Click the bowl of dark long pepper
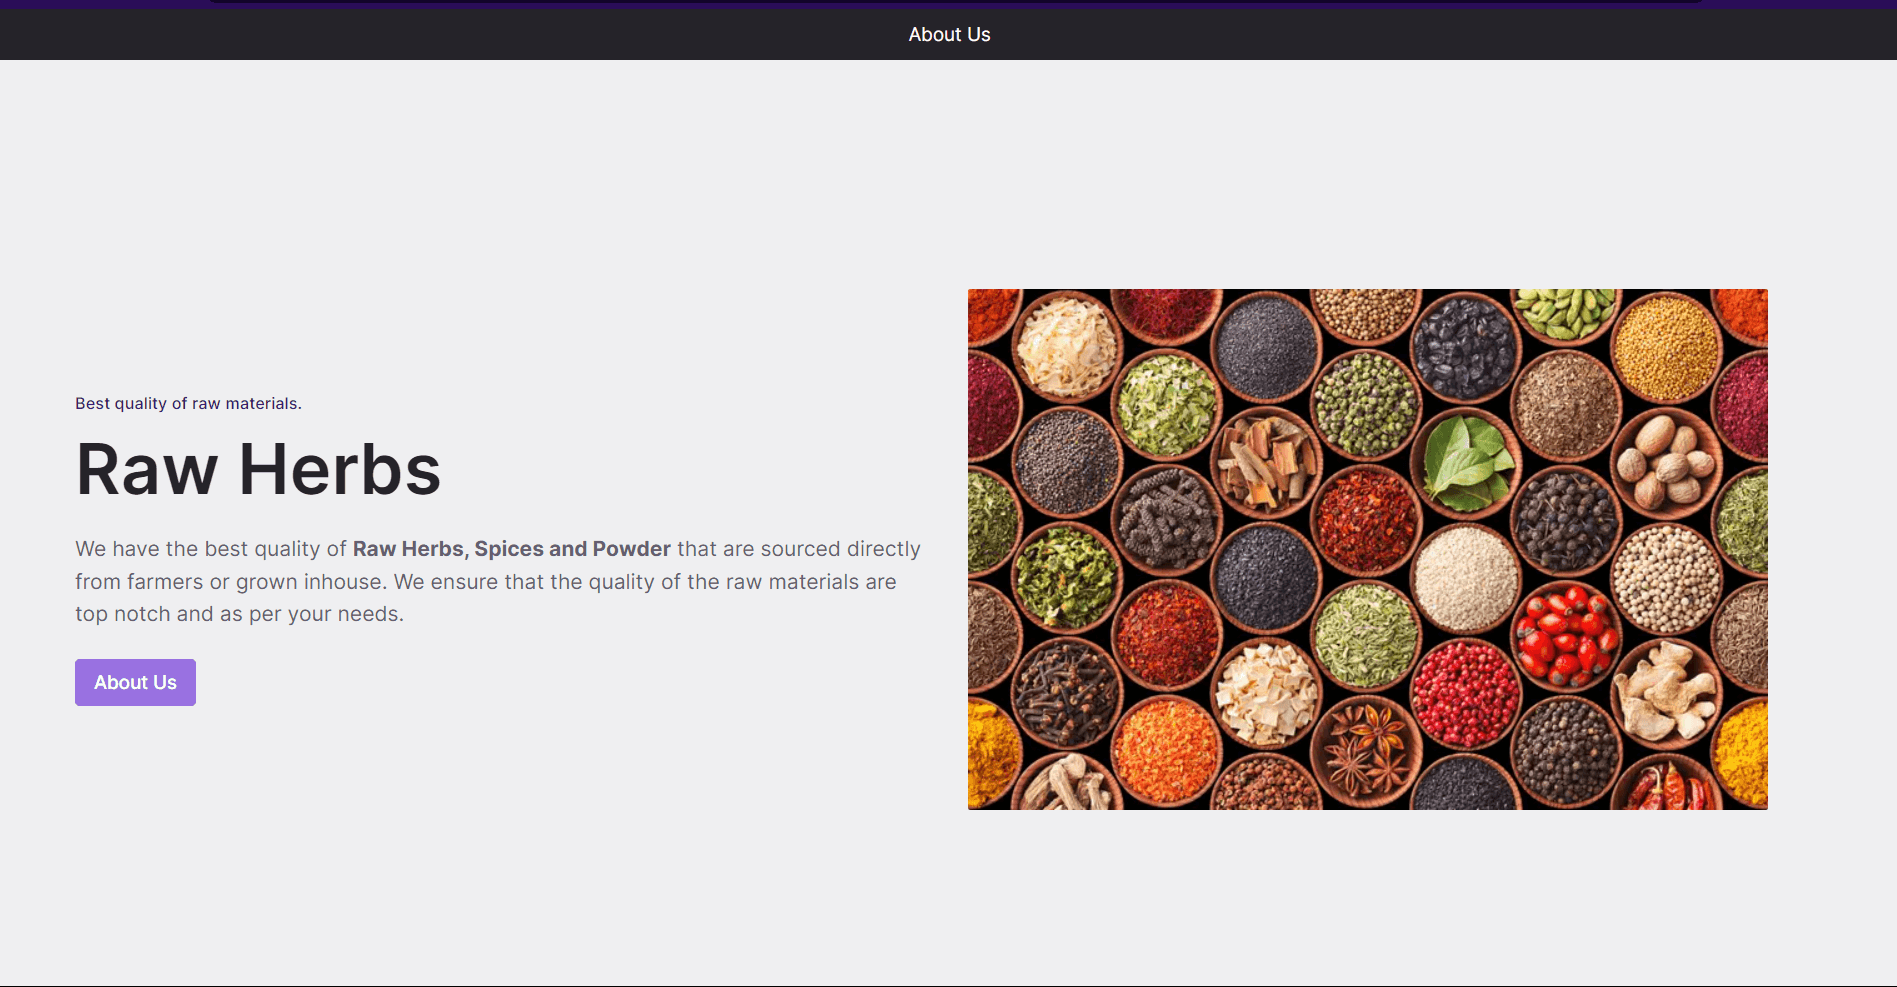Screen dimensions: 1897x987 pyautogui.click(x=1166, y=520)
